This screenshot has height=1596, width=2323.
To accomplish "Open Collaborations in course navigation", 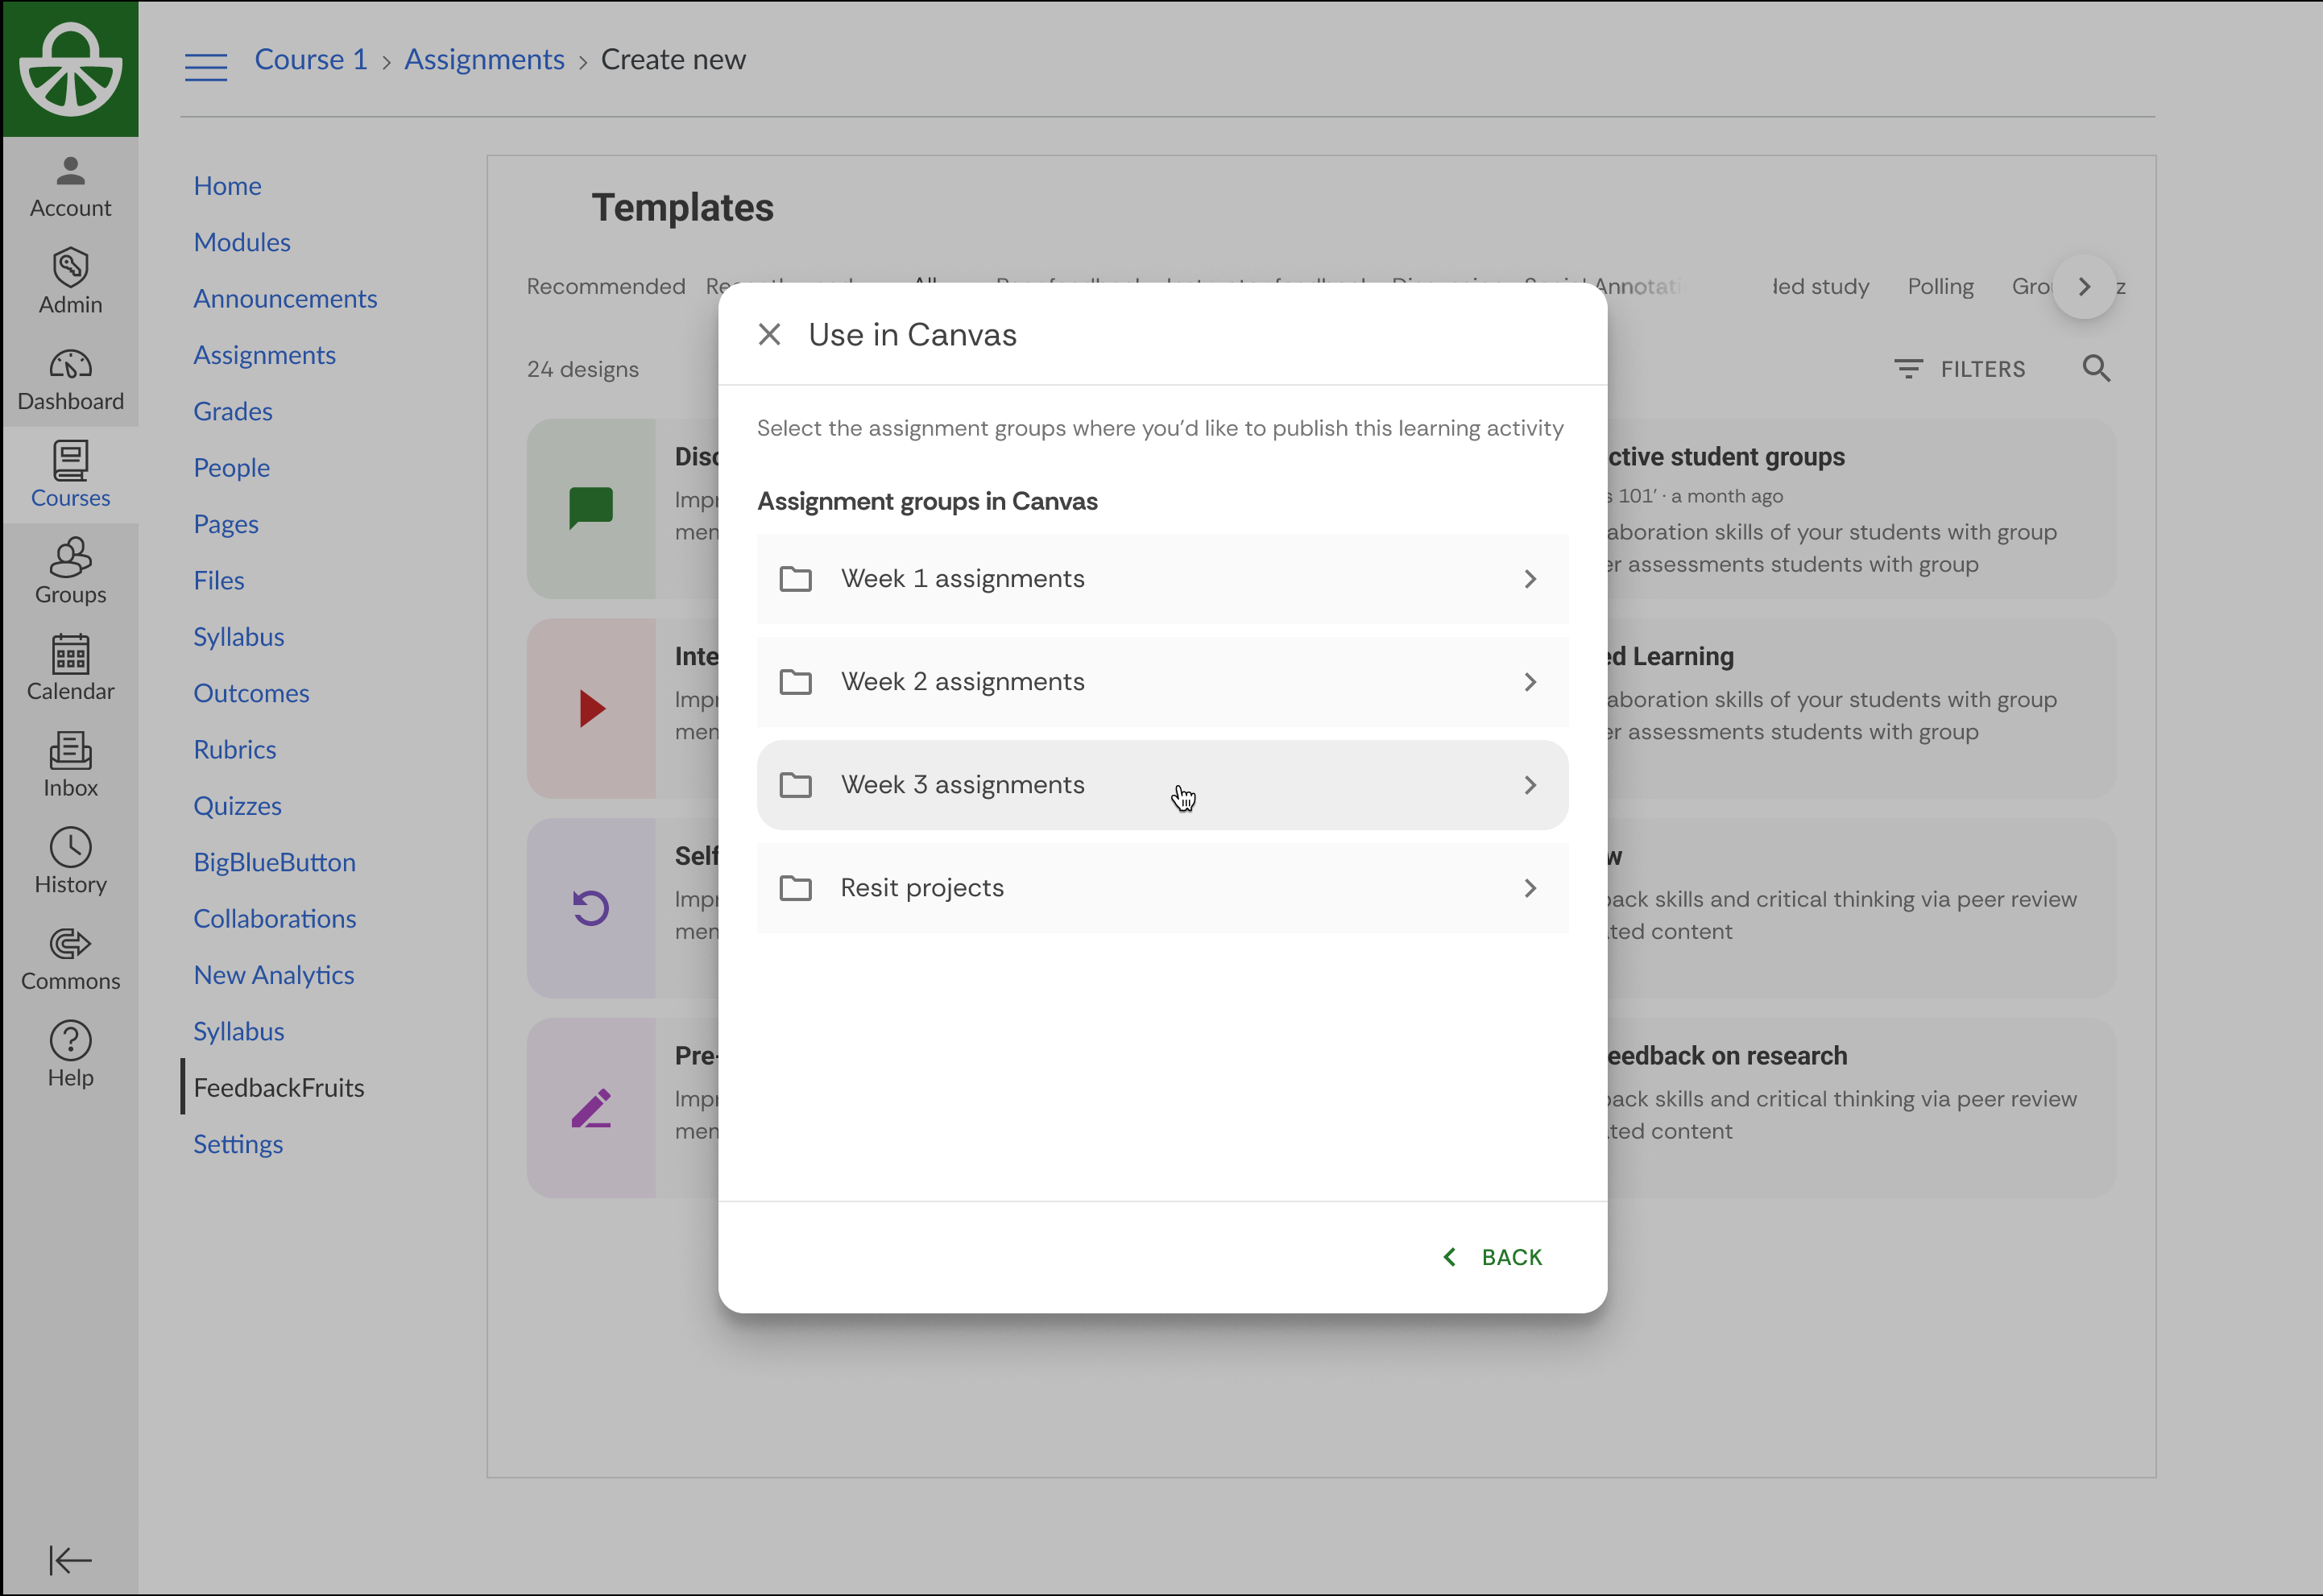I will click(274, 918).
